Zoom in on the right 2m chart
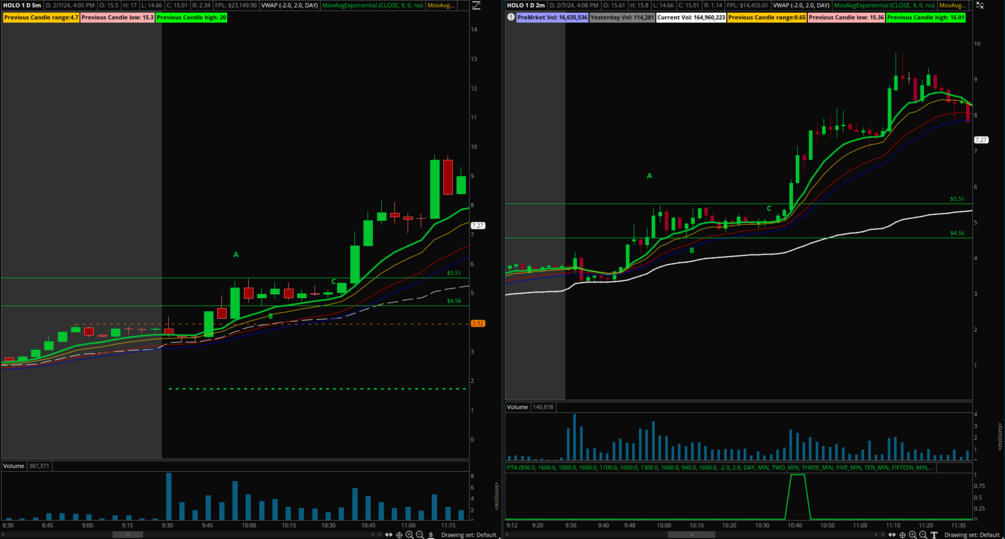The width and height of the screenshot is (1005, 539). click(913, 535)
